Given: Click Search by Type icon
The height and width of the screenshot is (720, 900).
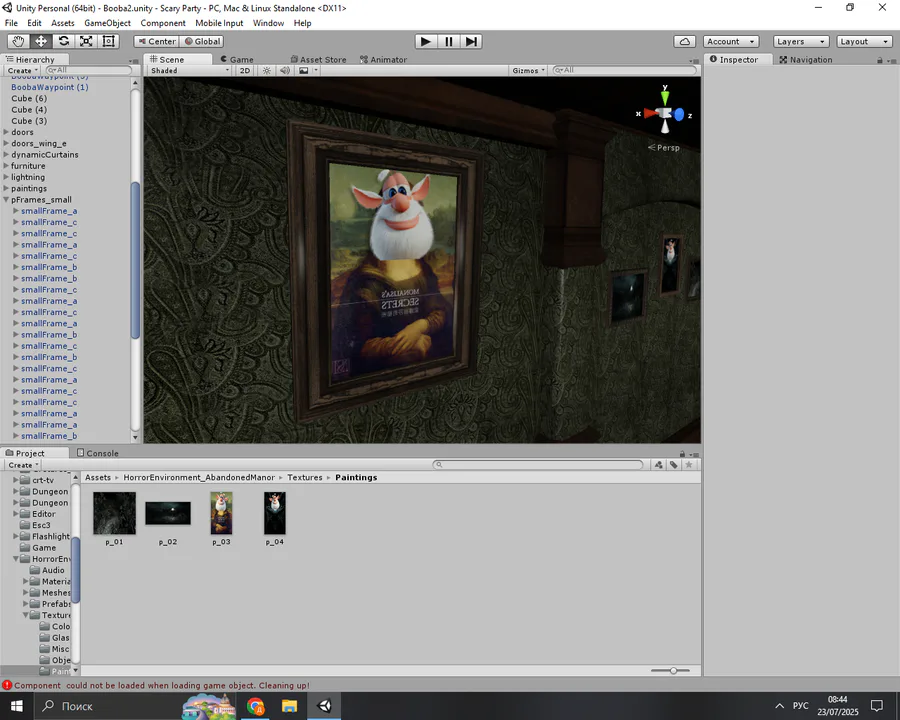Looking at the screenshot, I should [658, 465].
